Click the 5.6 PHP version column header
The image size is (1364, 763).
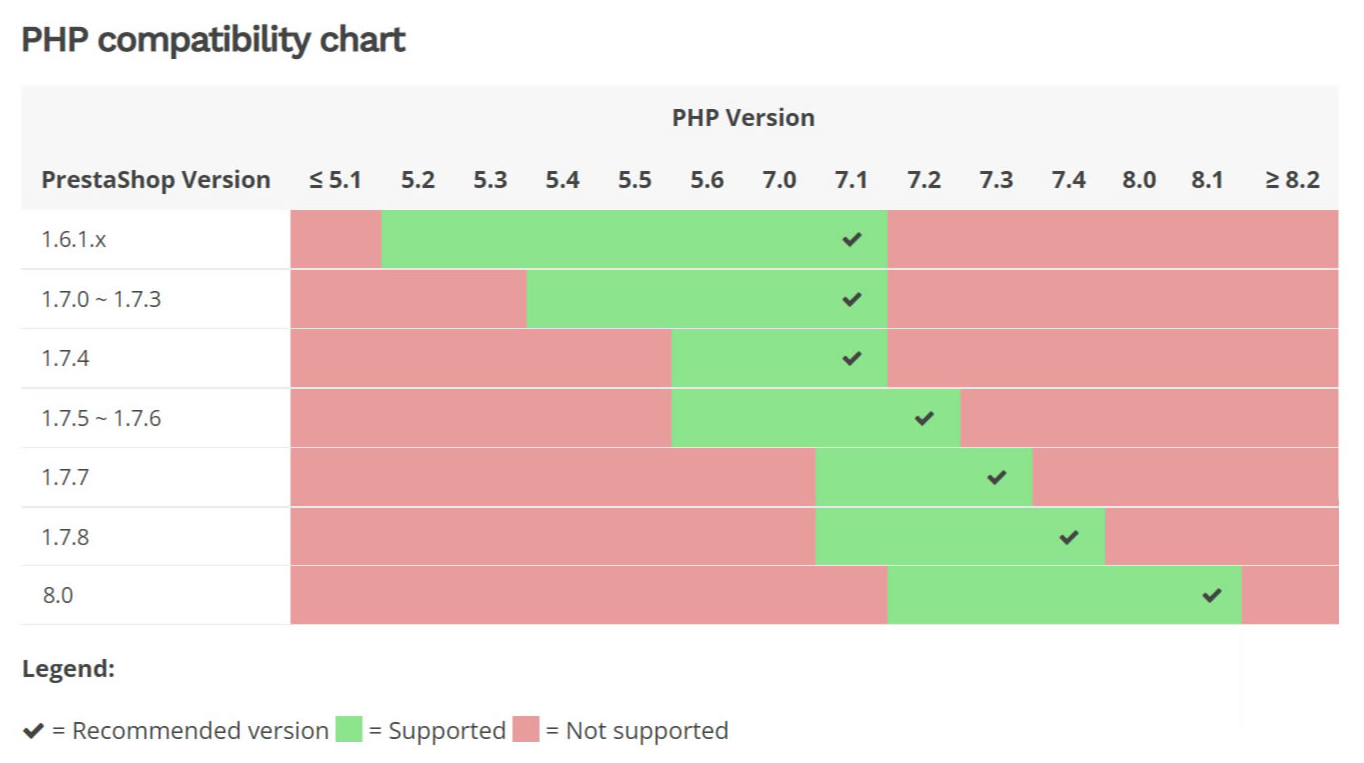(706, 180)
